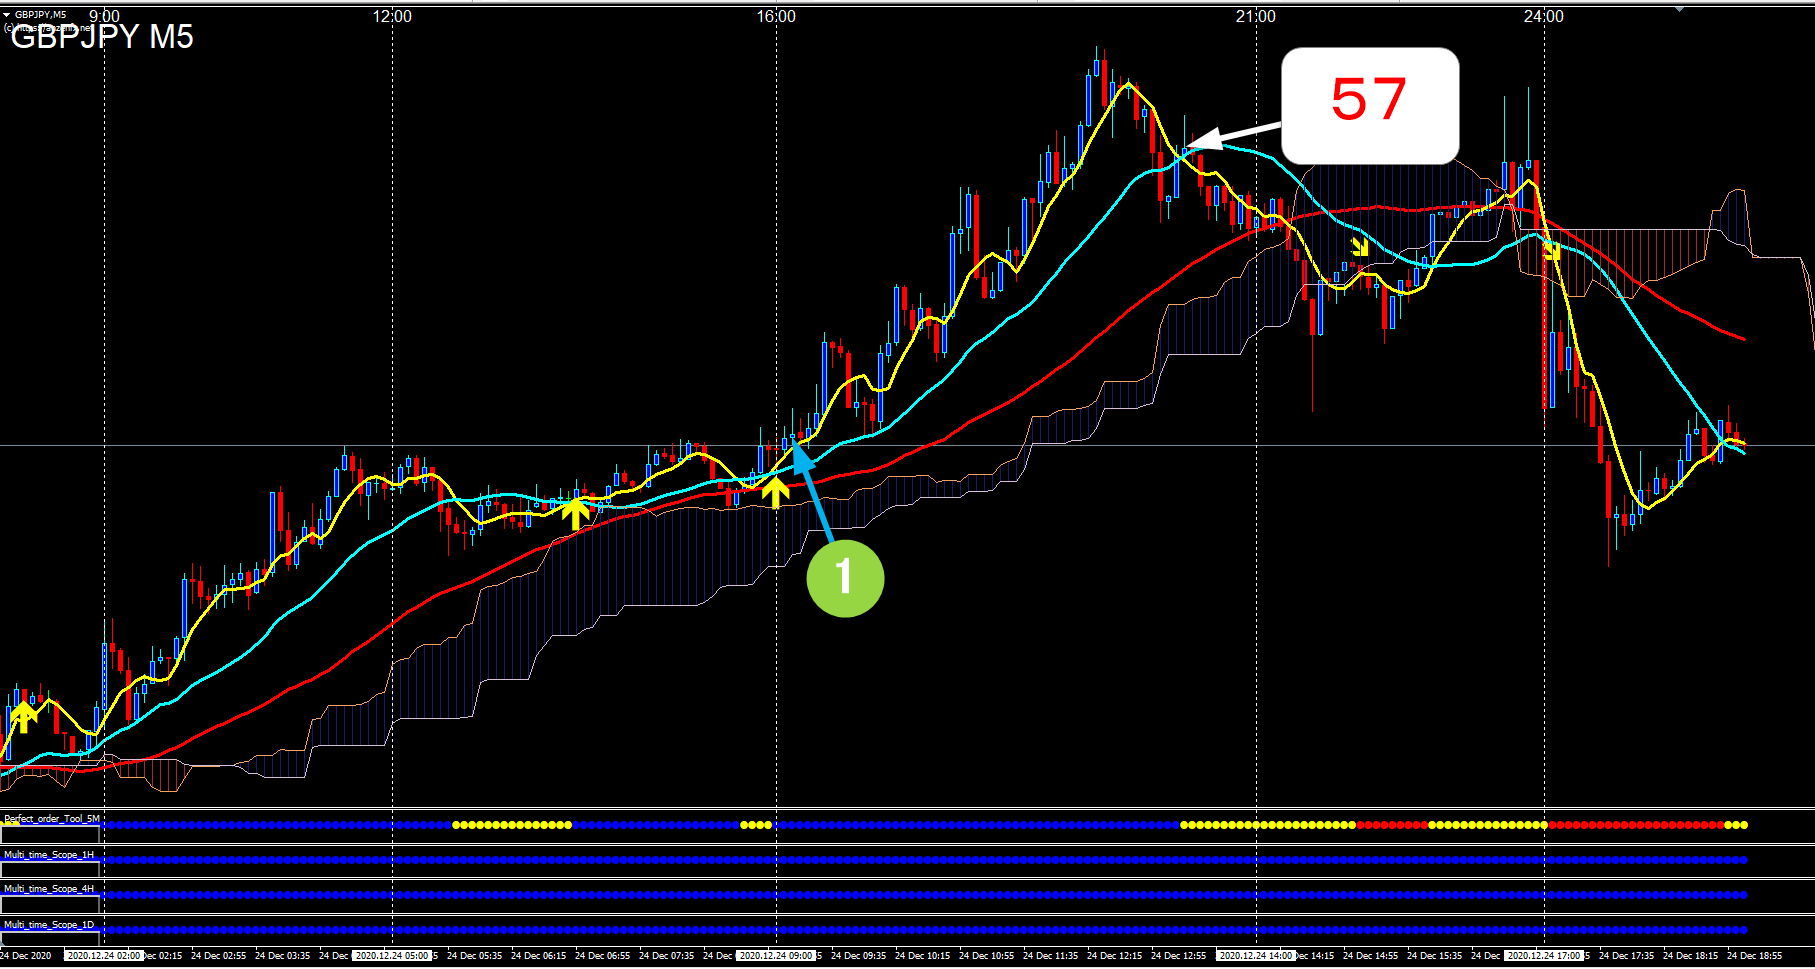Click the 12:00 session time label

(392, 16)
